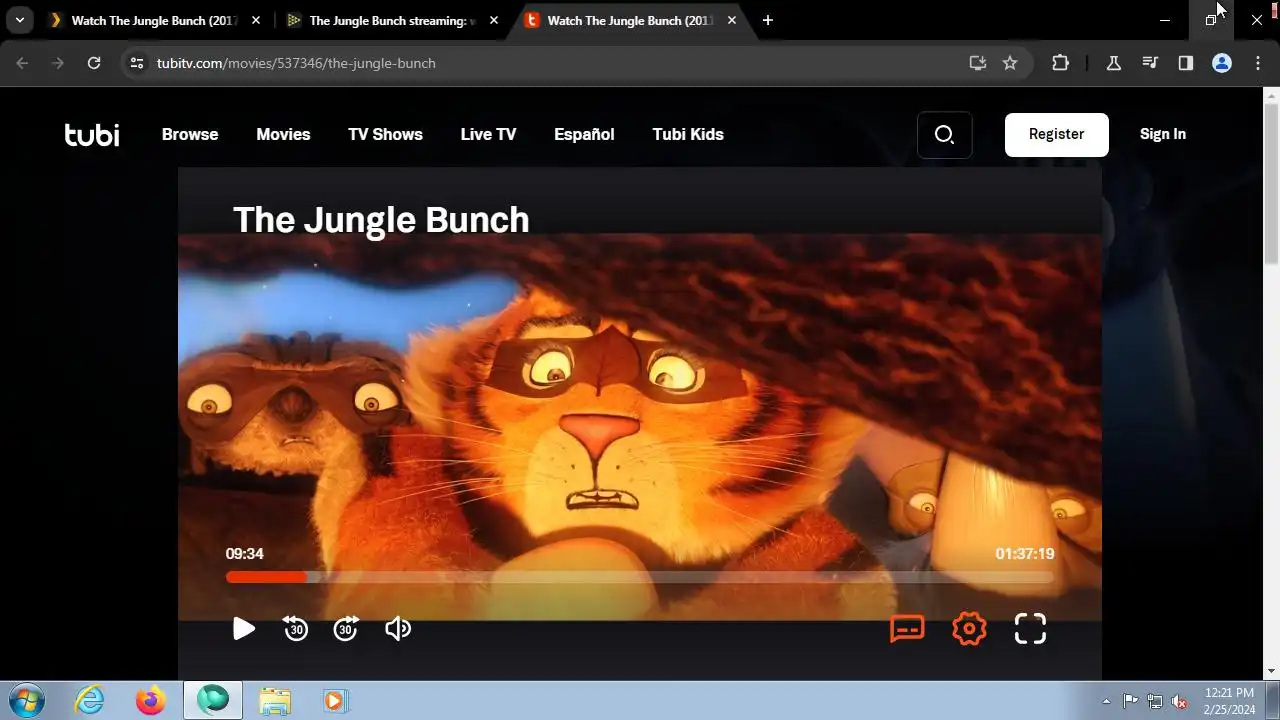The height and width of the screenshot is (720, 1280).
Task: View site information icon in address bar
Action: (x=137, y=63)
